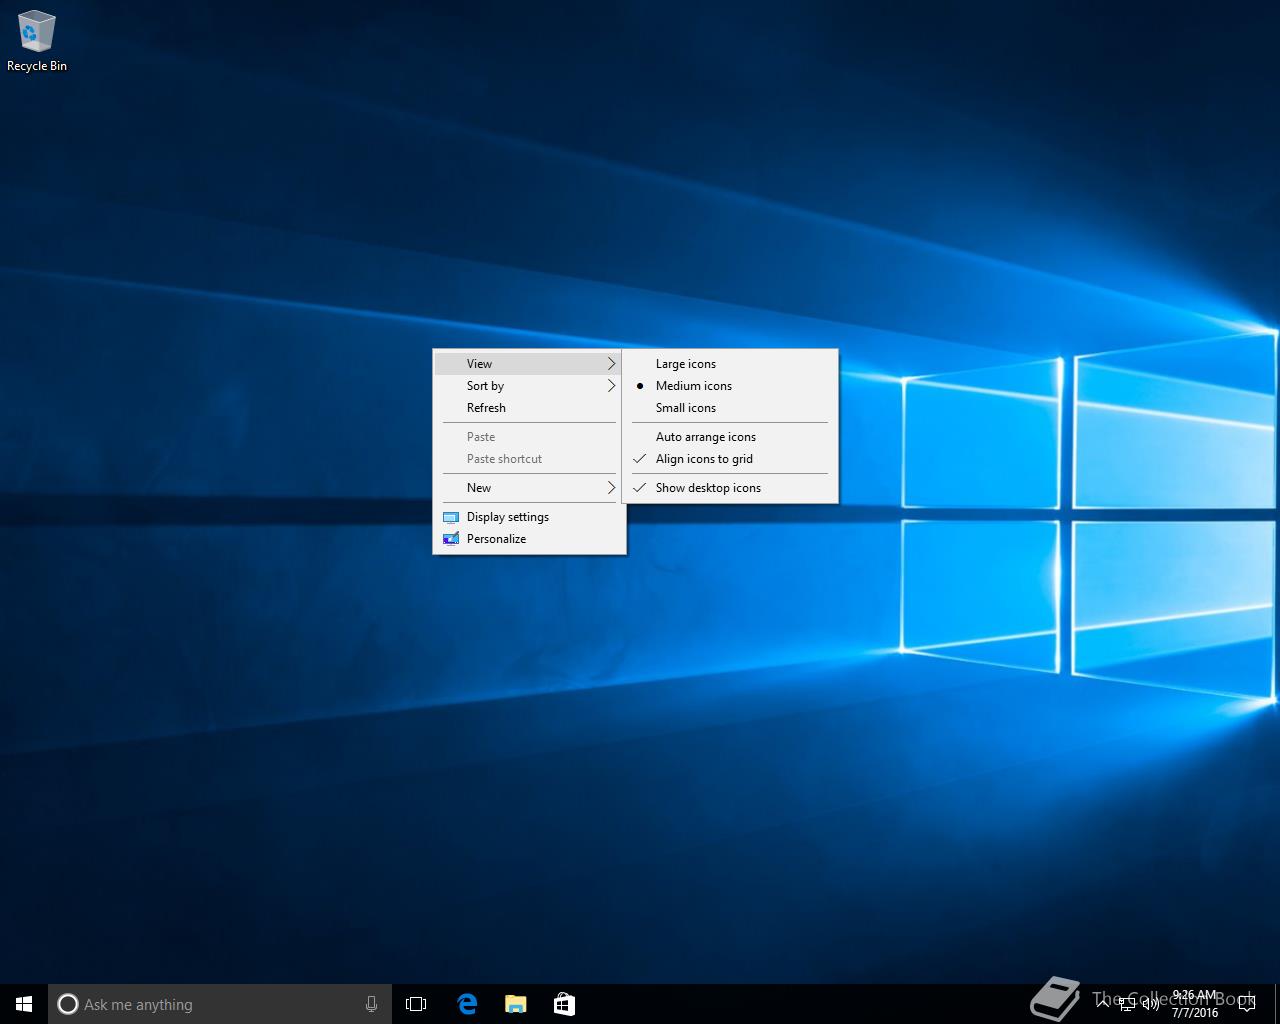Image resolution: width=1280 pixels, height=1024 pixels.
Task: Click the microphone icon in search box
Action: pyautogui.click(x=371, y=1004)
